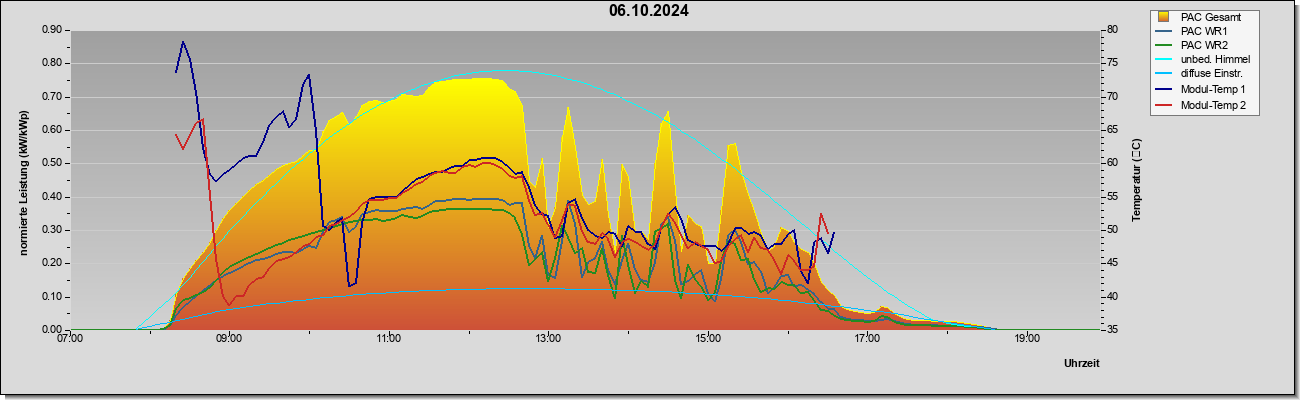Click the Temperatur axis title on right

point(1136,180)
